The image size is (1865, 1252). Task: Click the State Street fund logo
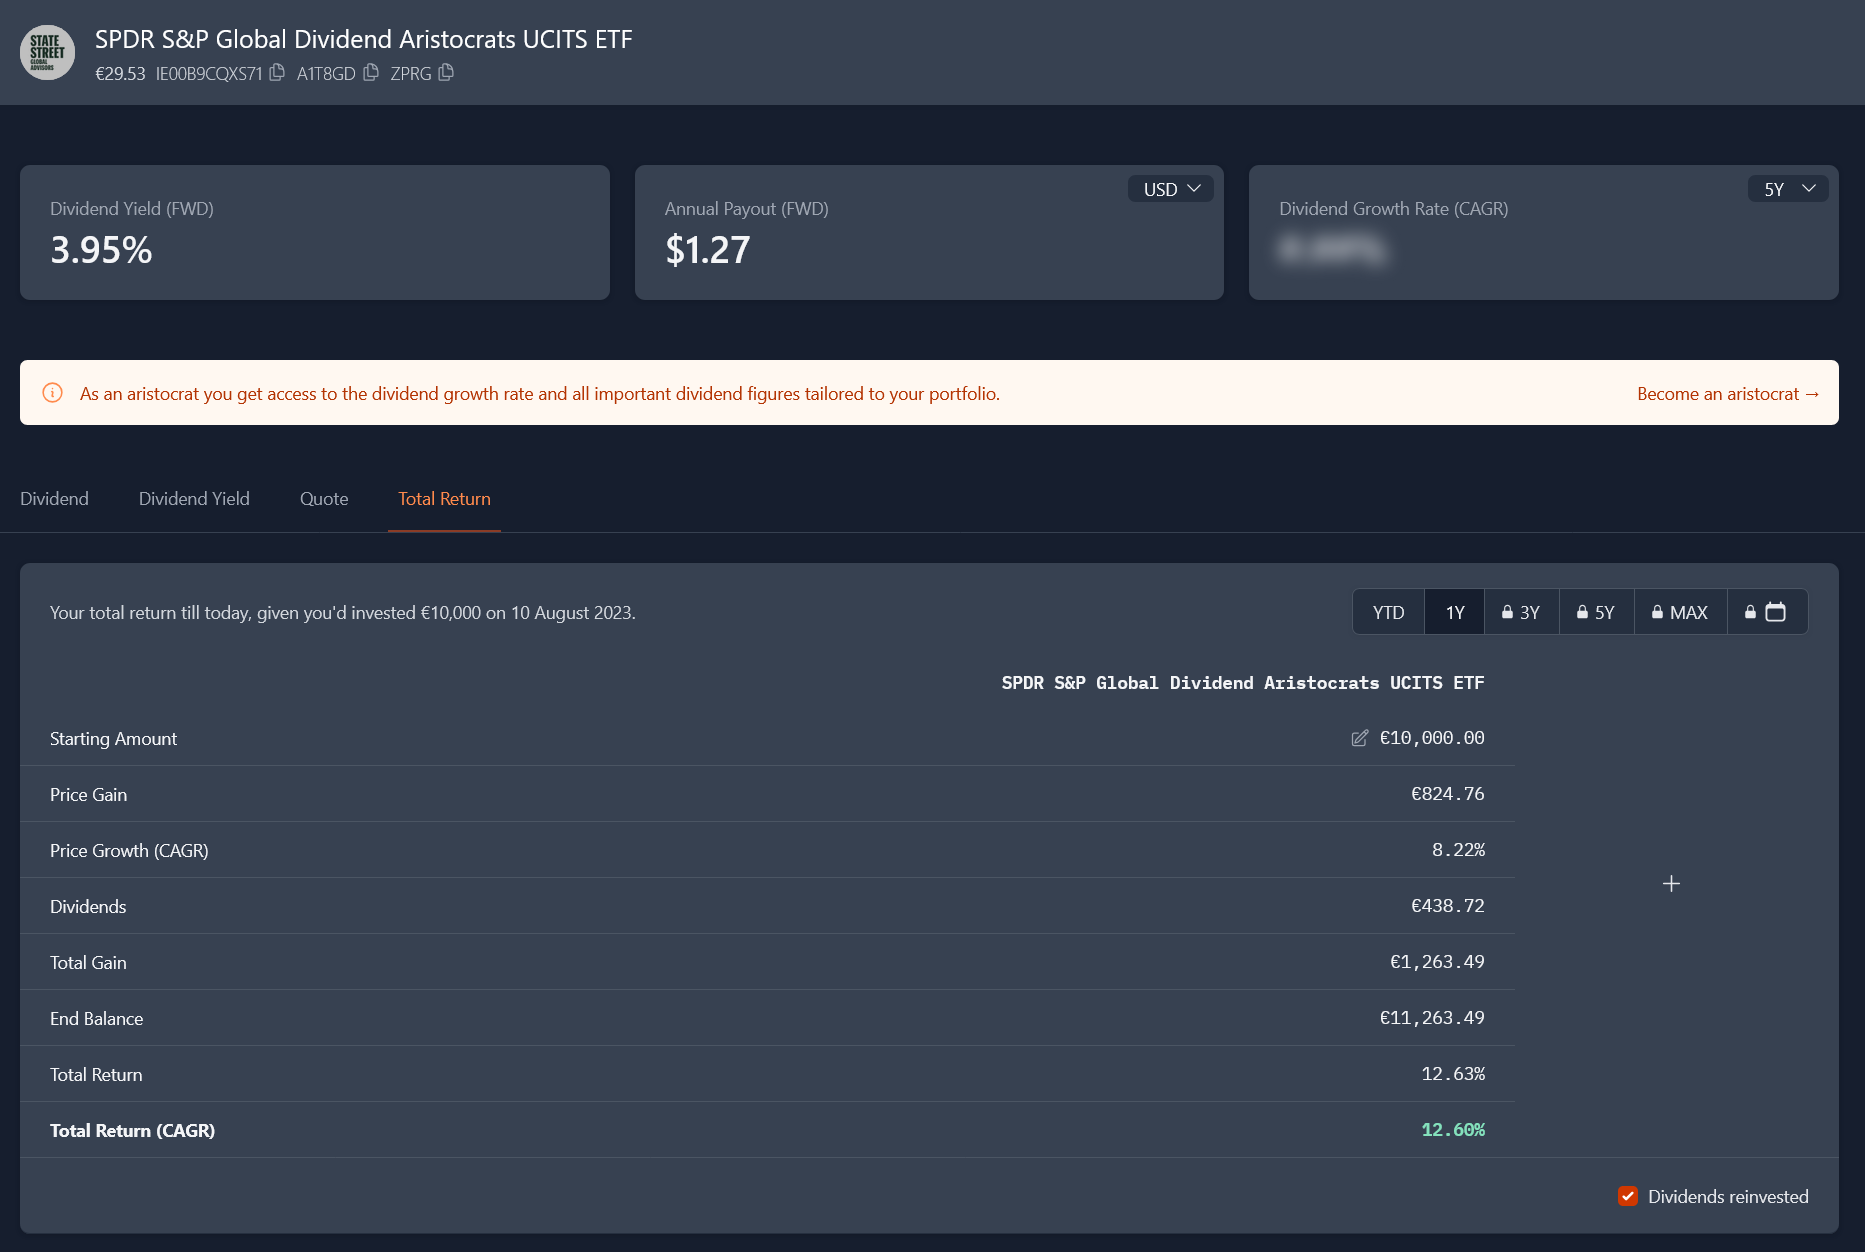coord(47,53)
